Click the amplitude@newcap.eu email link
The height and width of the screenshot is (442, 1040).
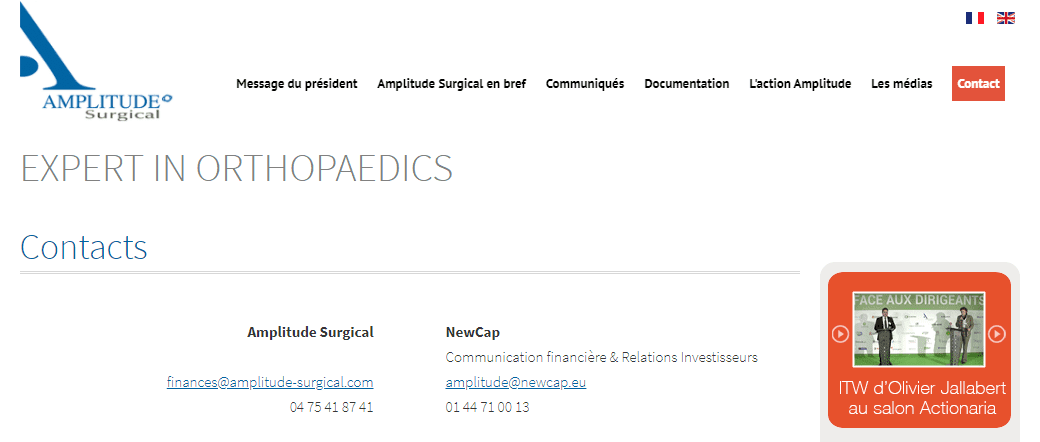[516, 382]
